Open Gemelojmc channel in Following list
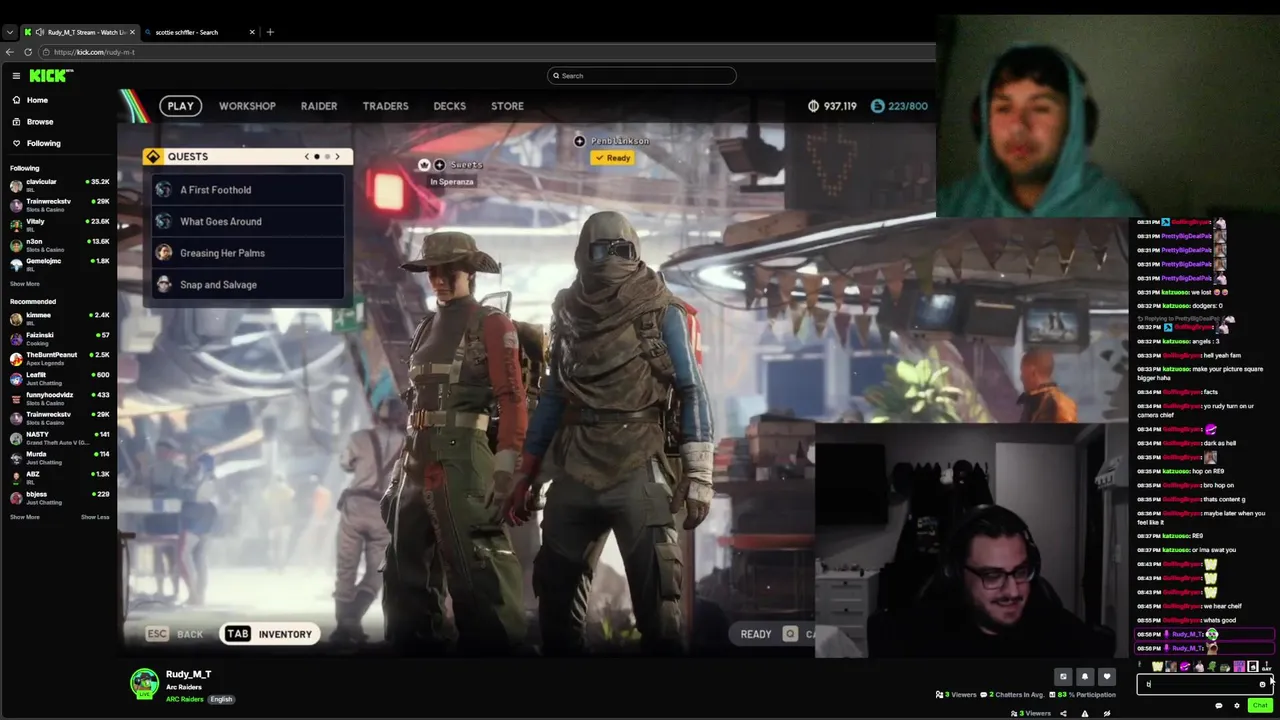Viewport: 1280px width, 720px height. (58, 264)
